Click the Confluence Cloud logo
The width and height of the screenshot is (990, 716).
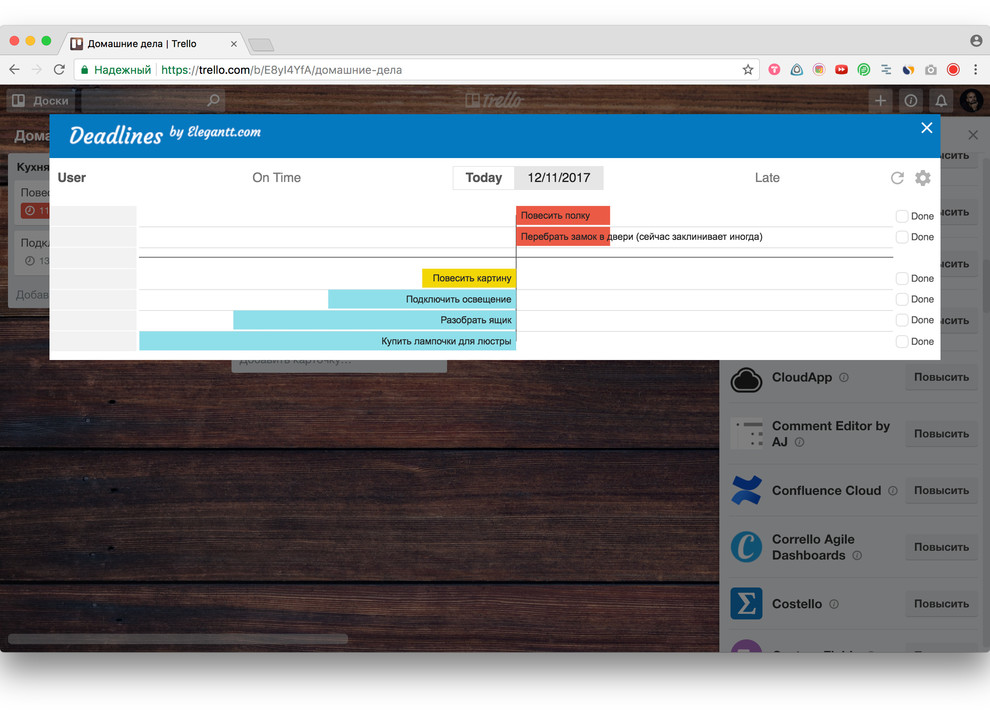746,490
